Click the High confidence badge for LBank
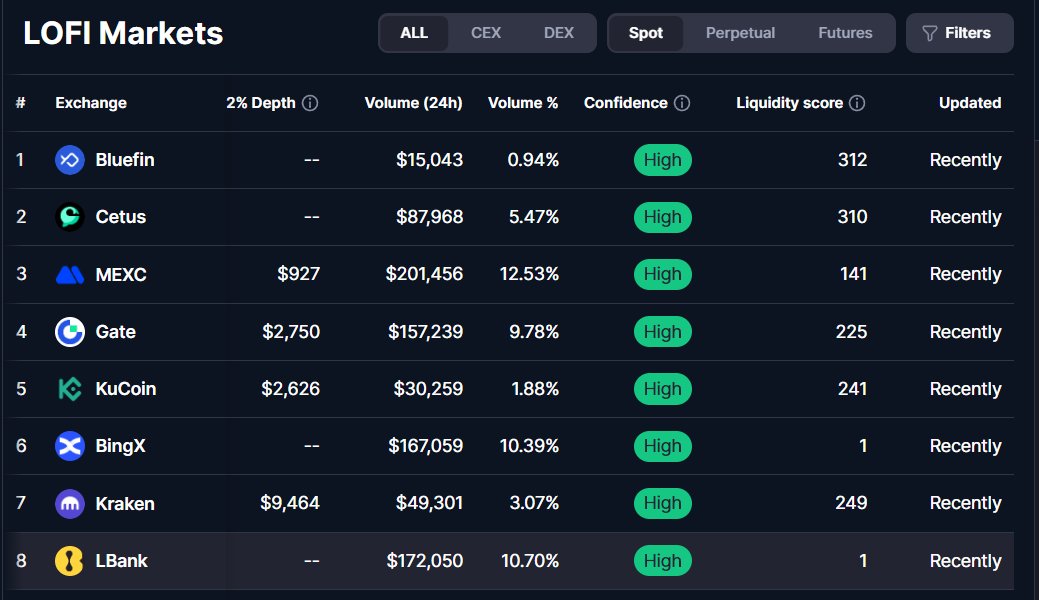The width and height of the screenshot is (1039, 600). tap(663, 561)
